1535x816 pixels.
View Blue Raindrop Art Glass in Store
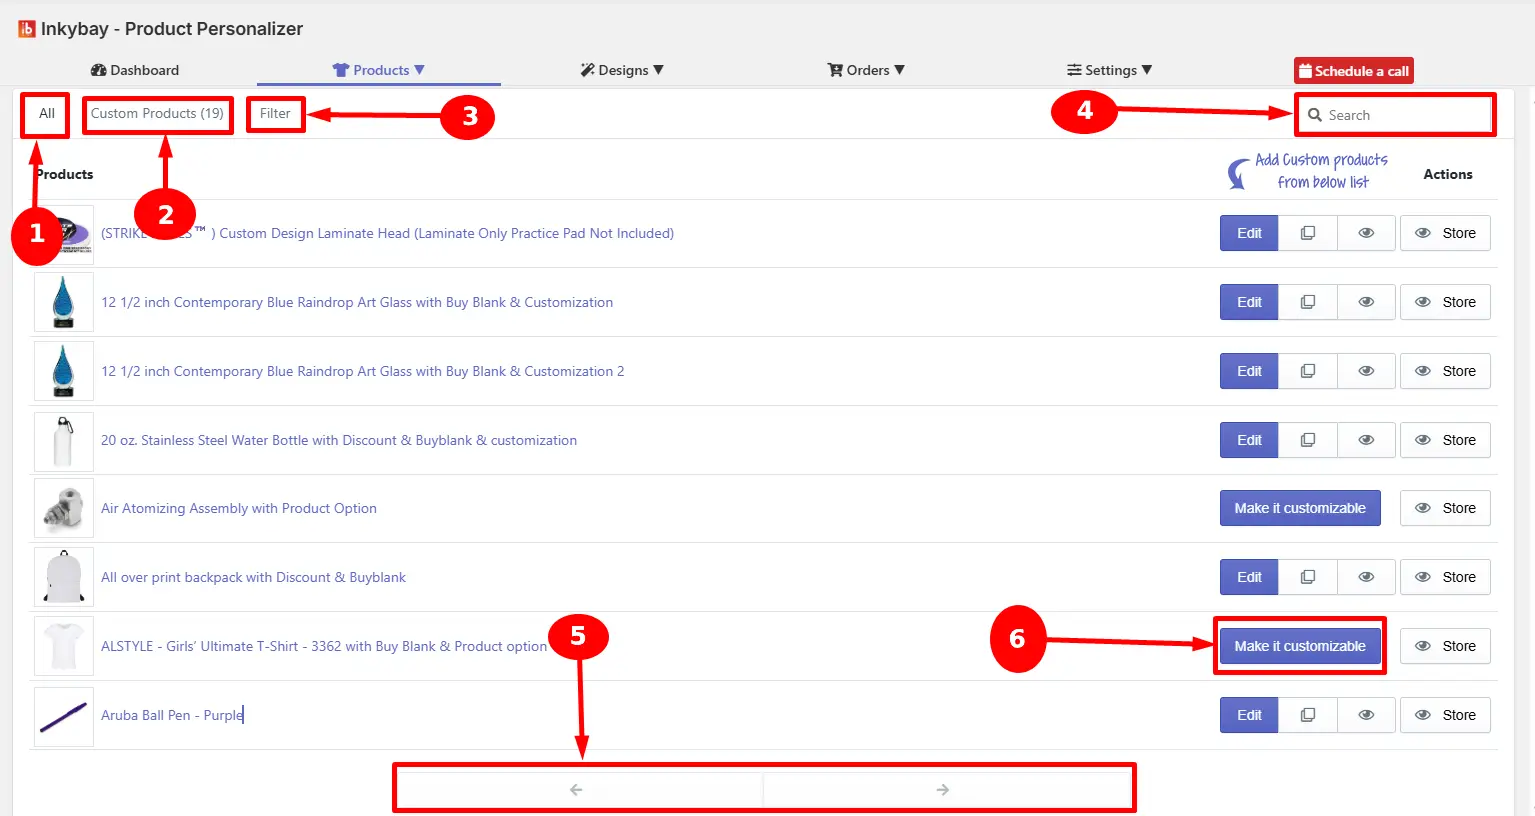1445,302
